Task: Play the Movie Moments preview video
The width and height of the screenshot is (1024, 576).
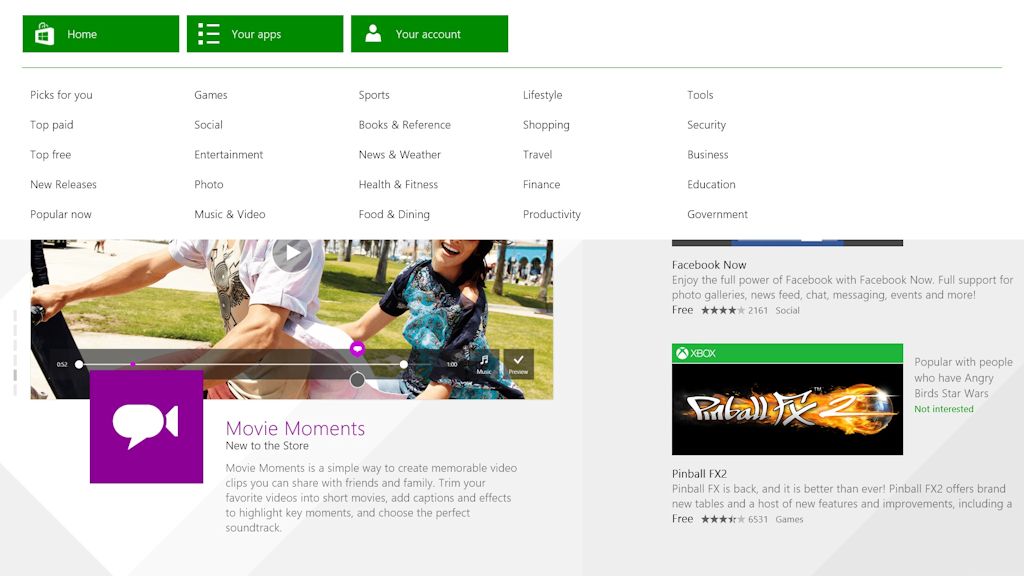Action: [x=292, y=253]
